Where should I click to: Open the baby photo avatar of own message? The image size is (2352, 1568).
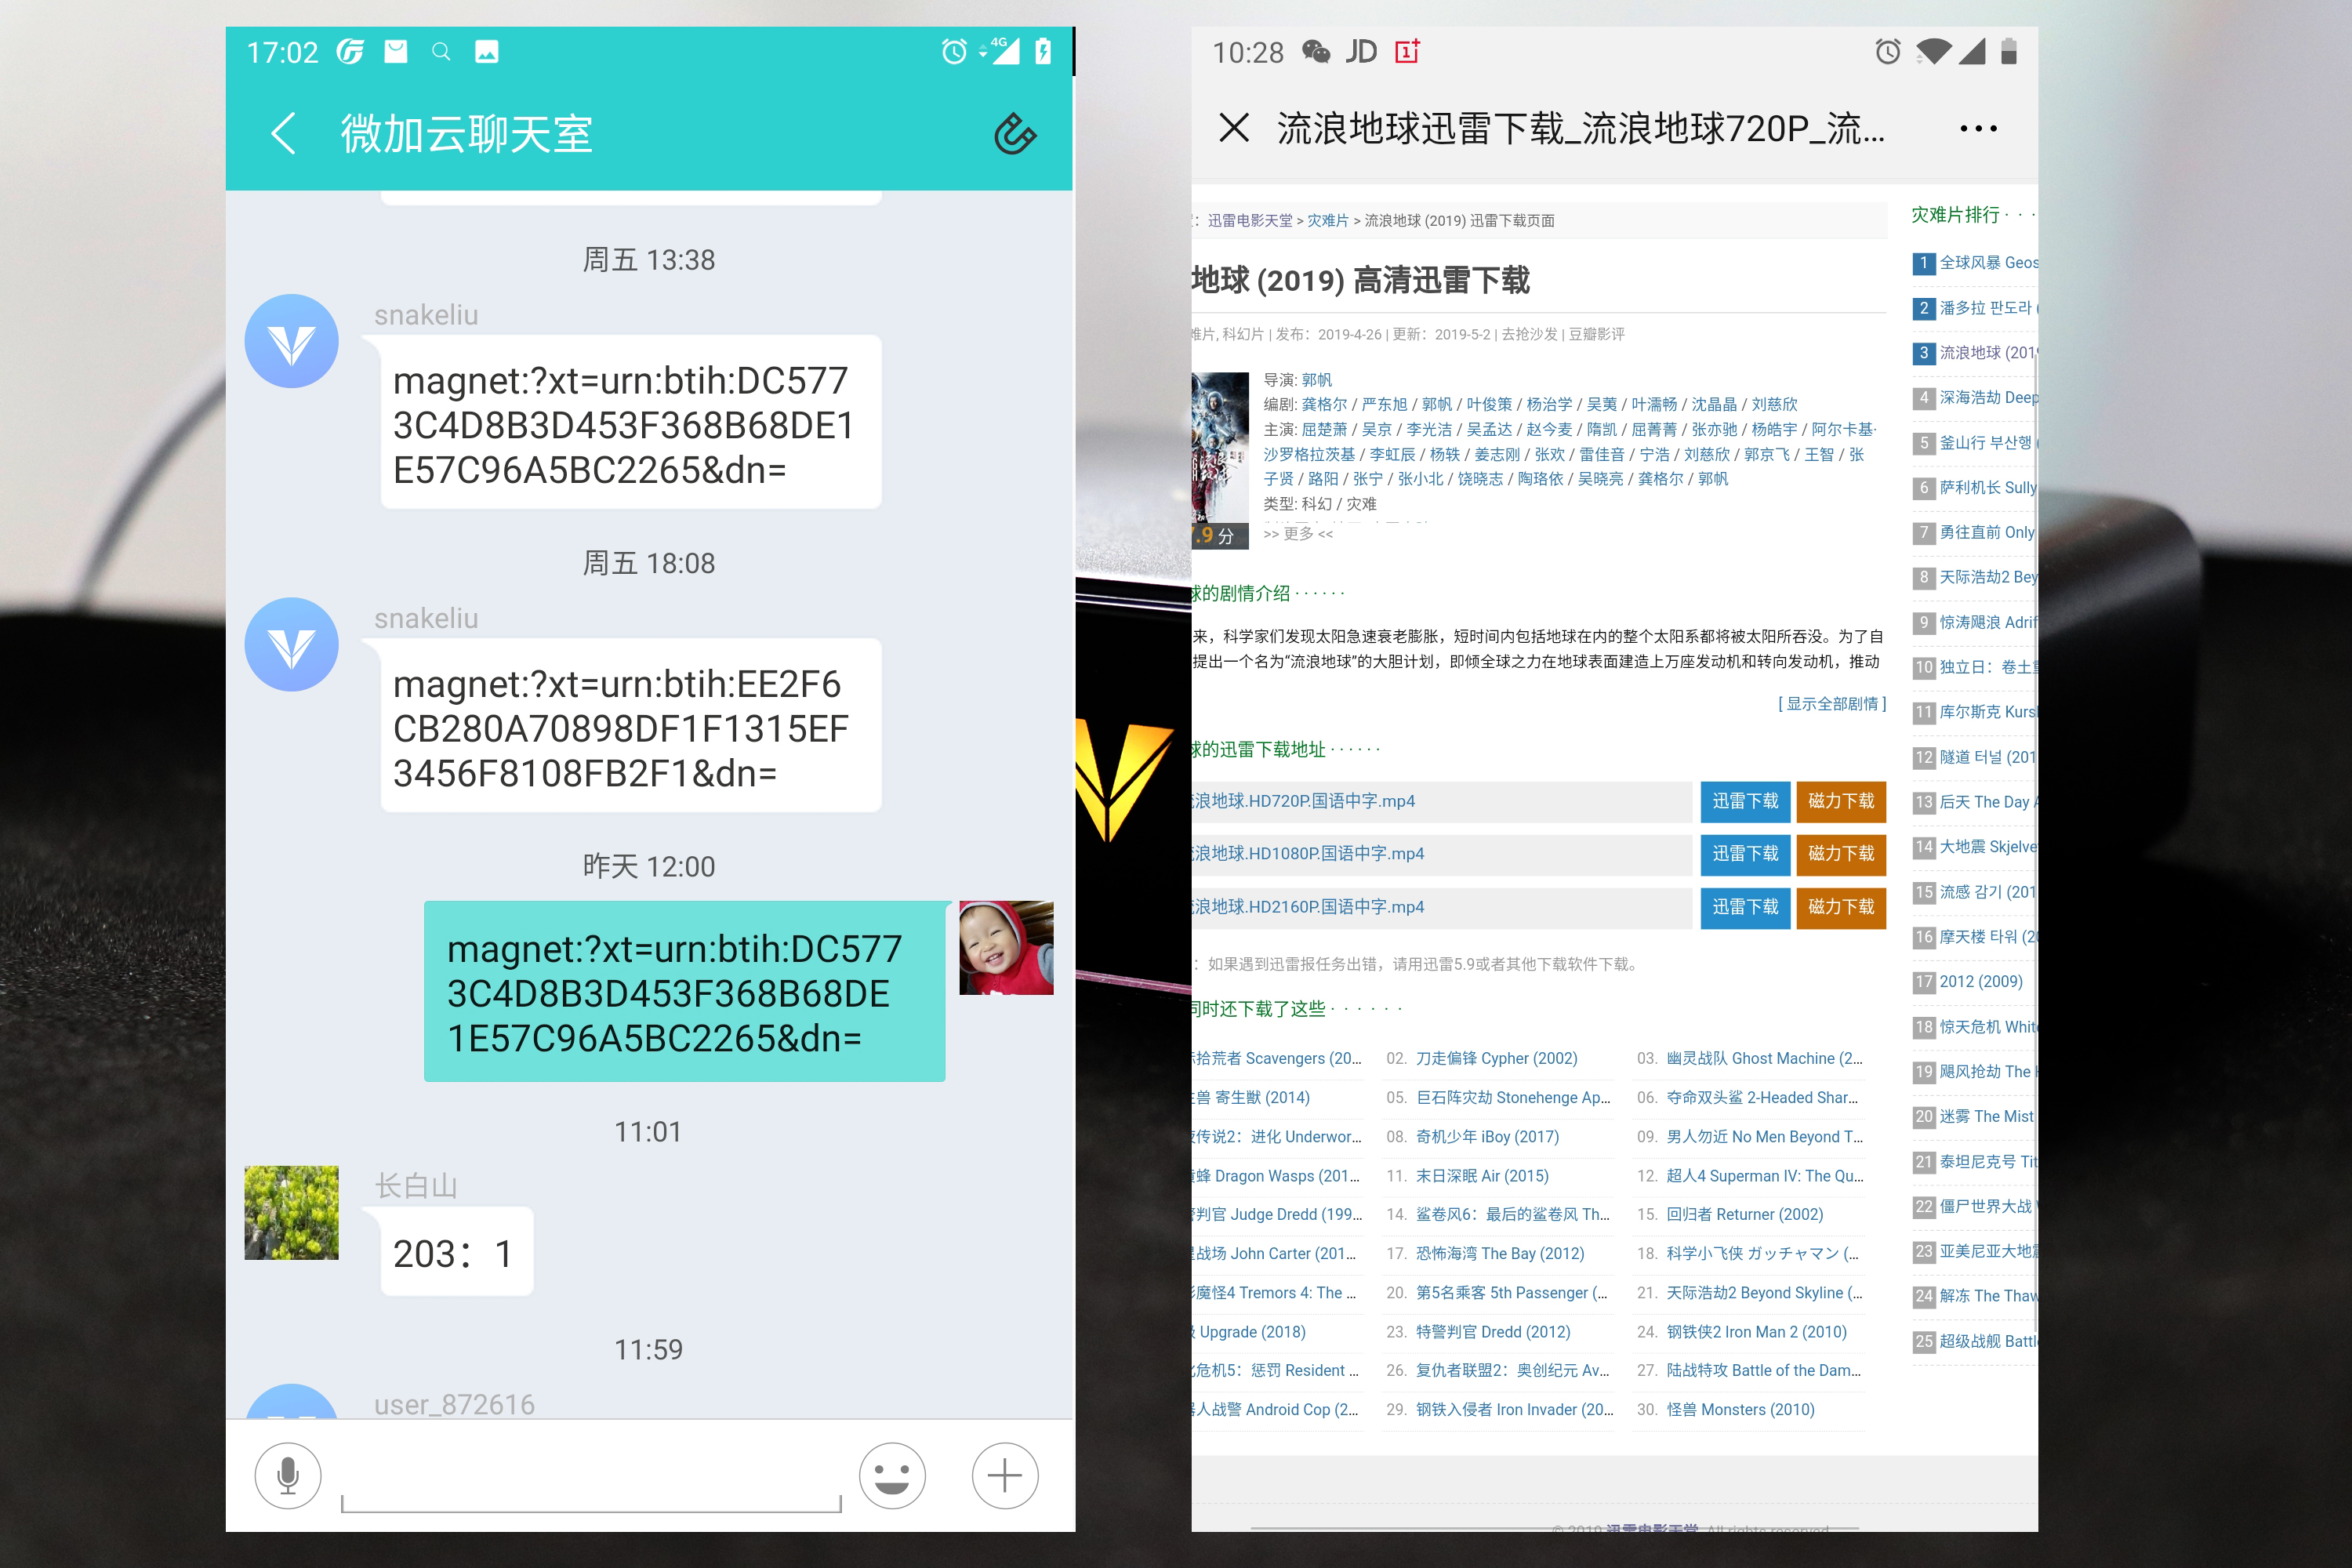pos(1006,947)
